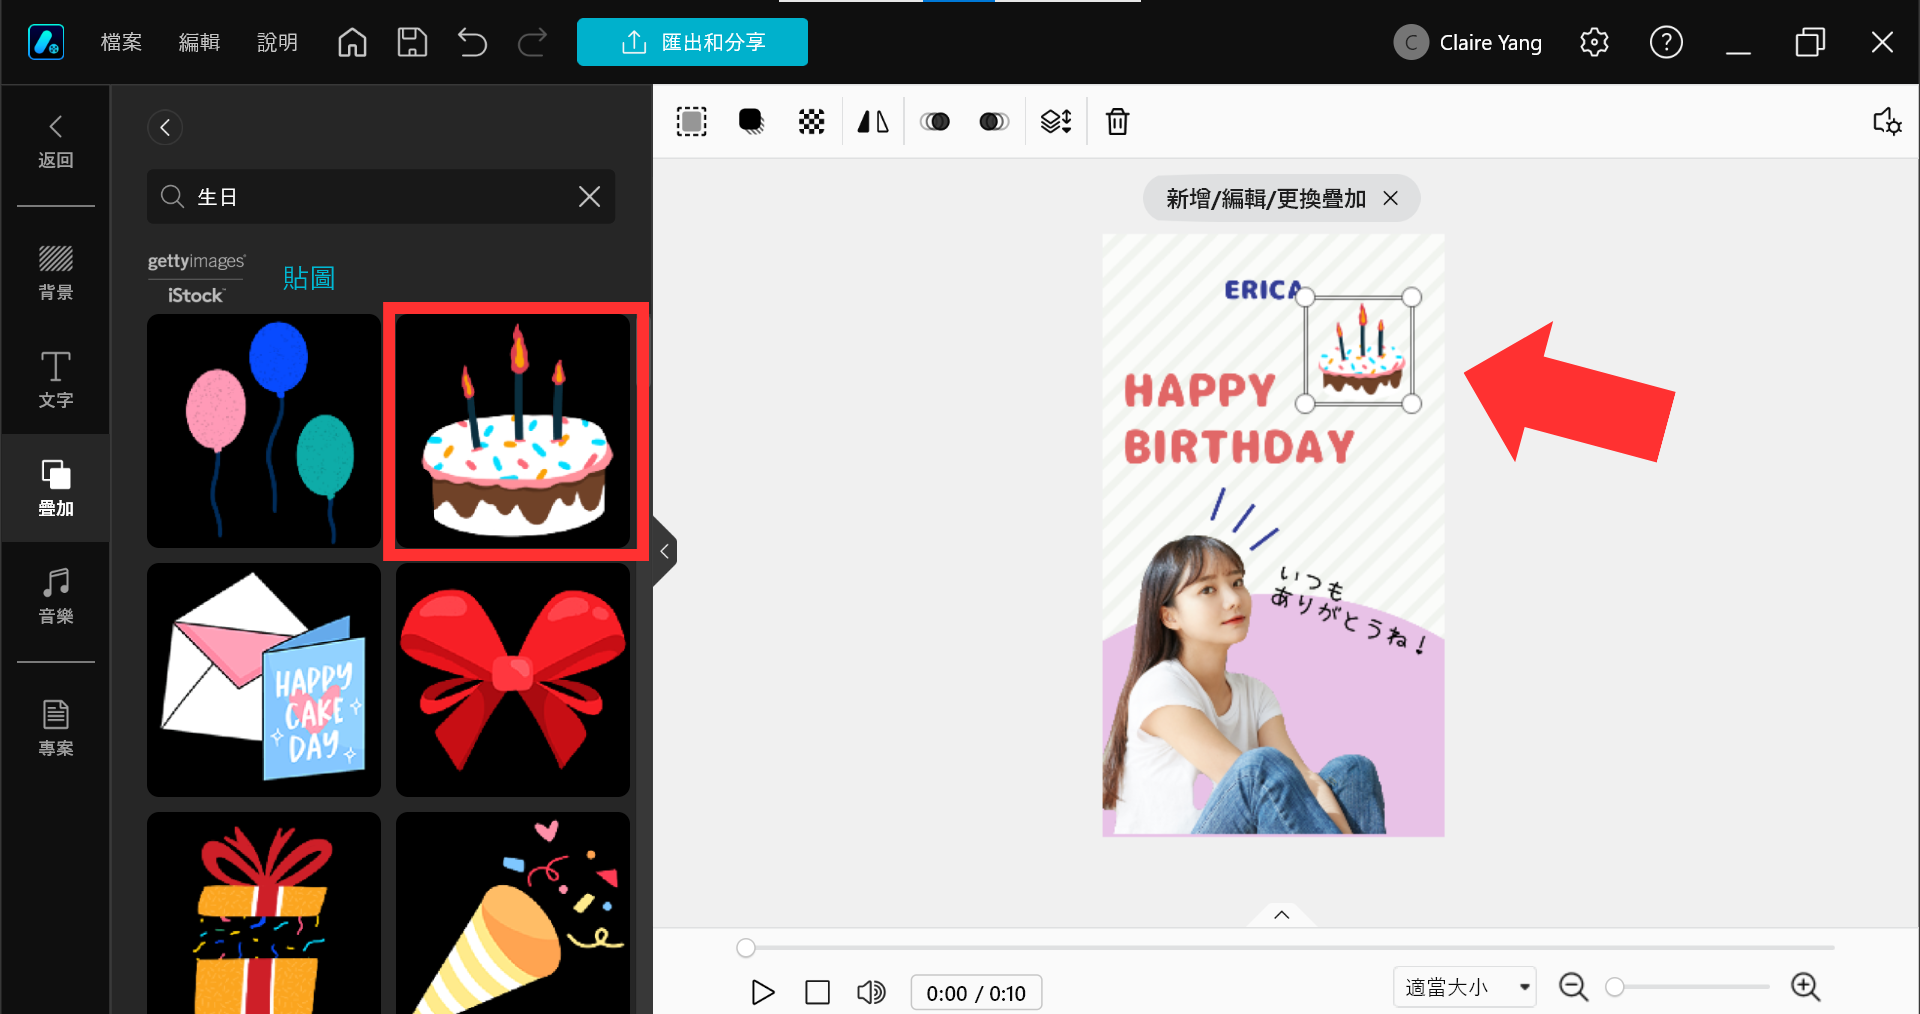Screen dimensions: 1920x1014
Task: Click the 0:00 / 0:10 time display
Action: coord(976,993)
